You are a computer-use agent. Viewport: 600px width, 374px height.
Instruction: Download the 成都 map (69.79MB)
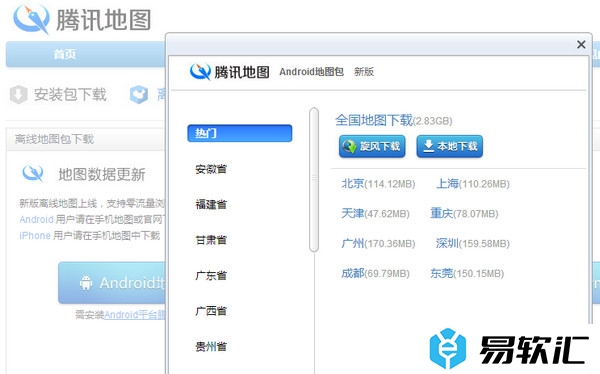click(x=375, y=273)
